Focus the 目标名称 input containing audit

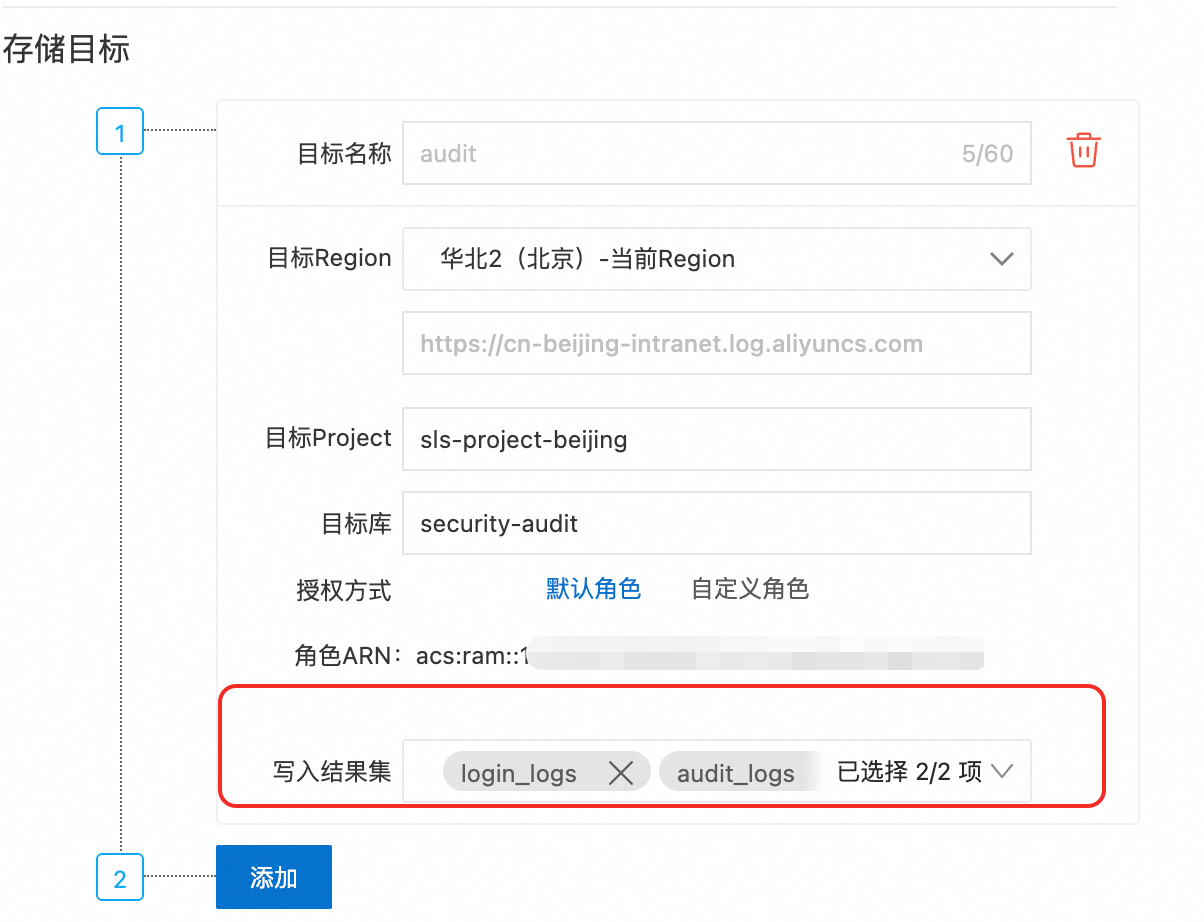click(716, 154)
